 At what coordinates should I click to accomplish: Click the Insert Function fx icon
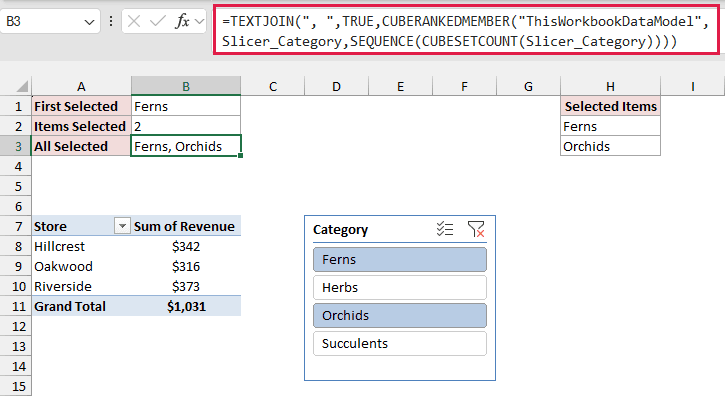pyautogui.click(x=183, y=21)
